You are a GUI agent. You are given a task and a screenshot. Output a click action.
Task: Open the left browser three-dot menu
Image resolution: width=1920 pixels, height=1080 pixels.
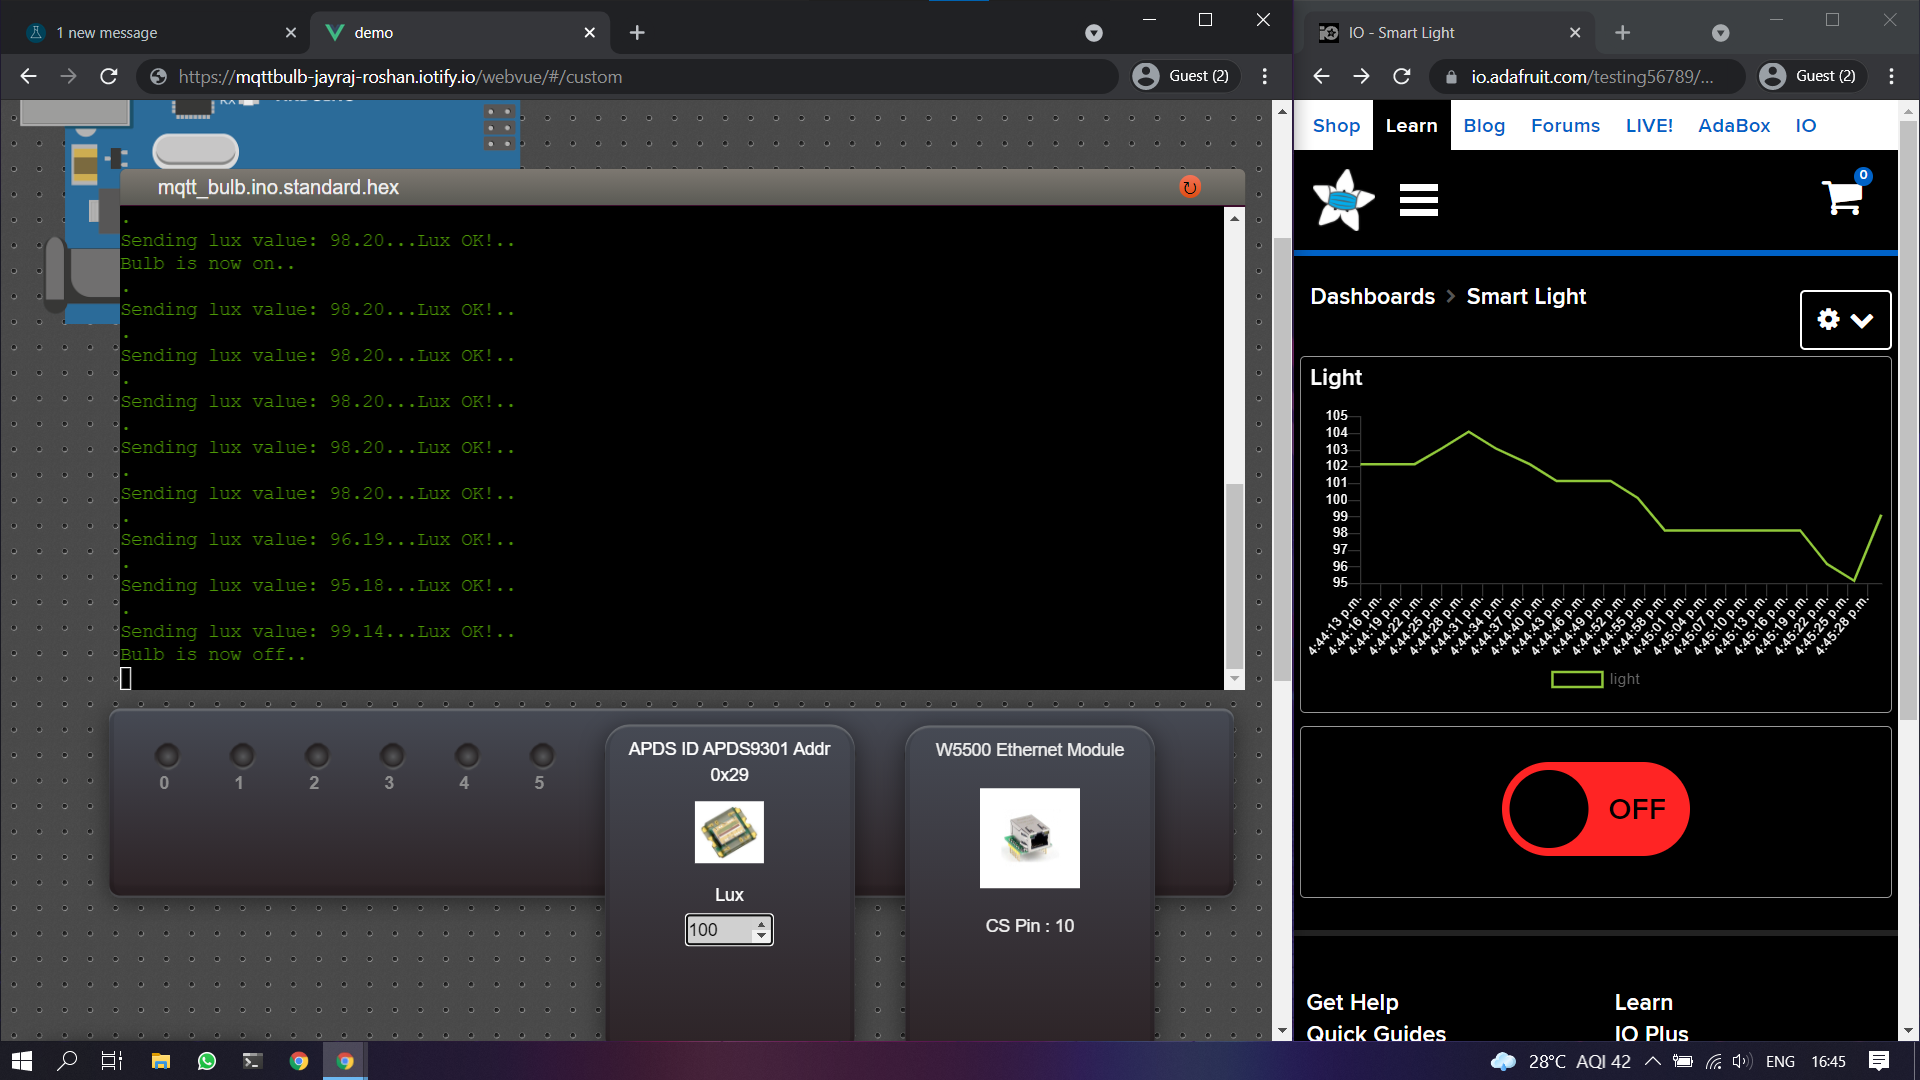(1265, 76)
